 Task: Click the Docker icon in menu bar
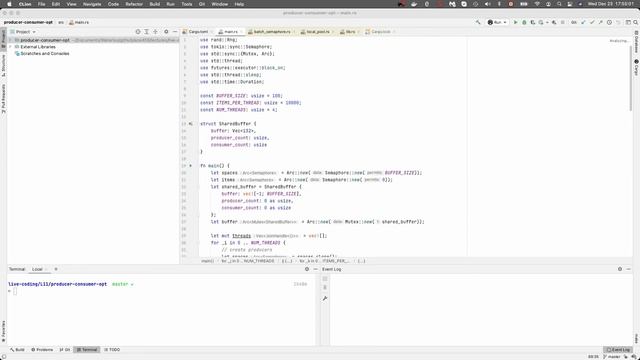click(414, 4)
